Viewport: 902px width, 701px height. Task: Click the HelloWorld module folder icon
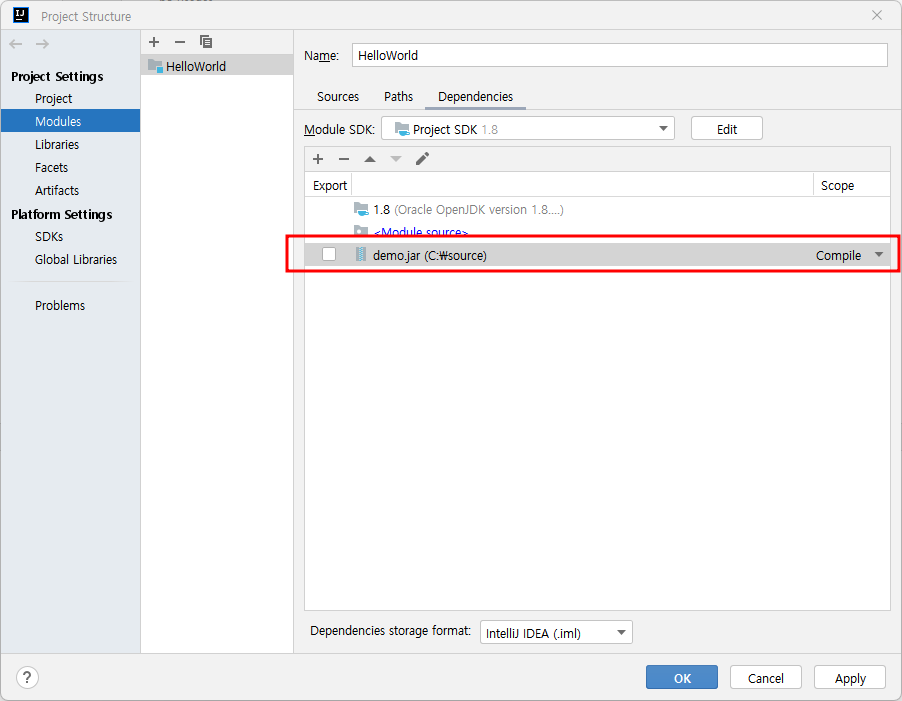tap(155, 66)
